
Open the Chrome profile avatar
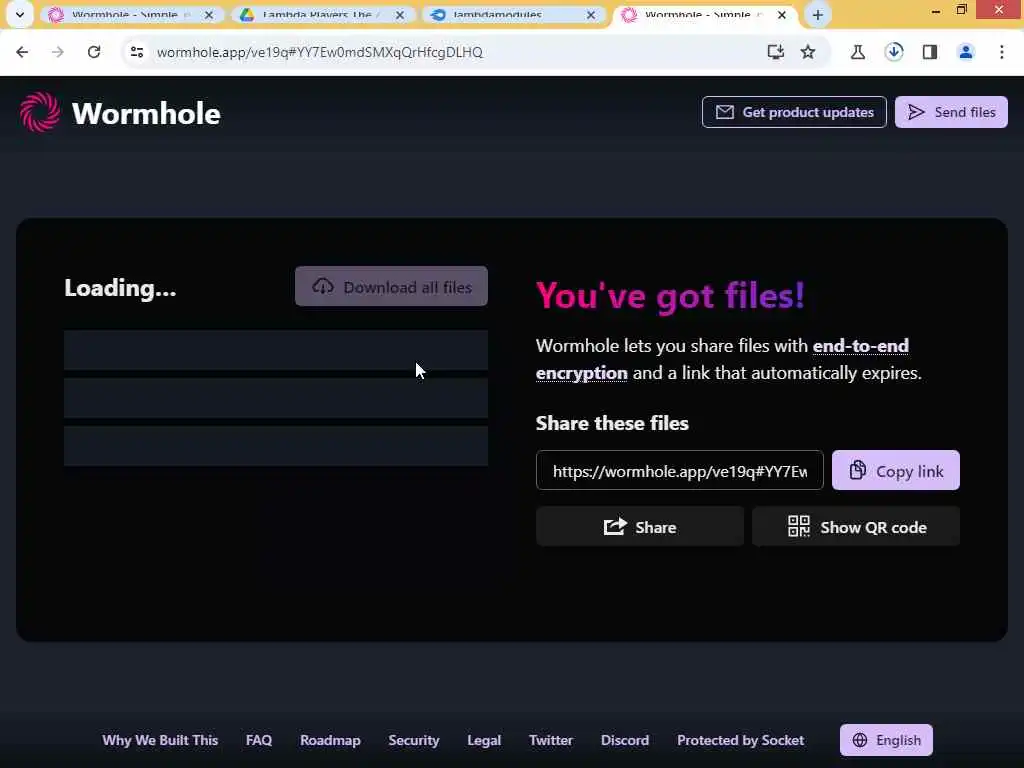click(x=966, y=52)
